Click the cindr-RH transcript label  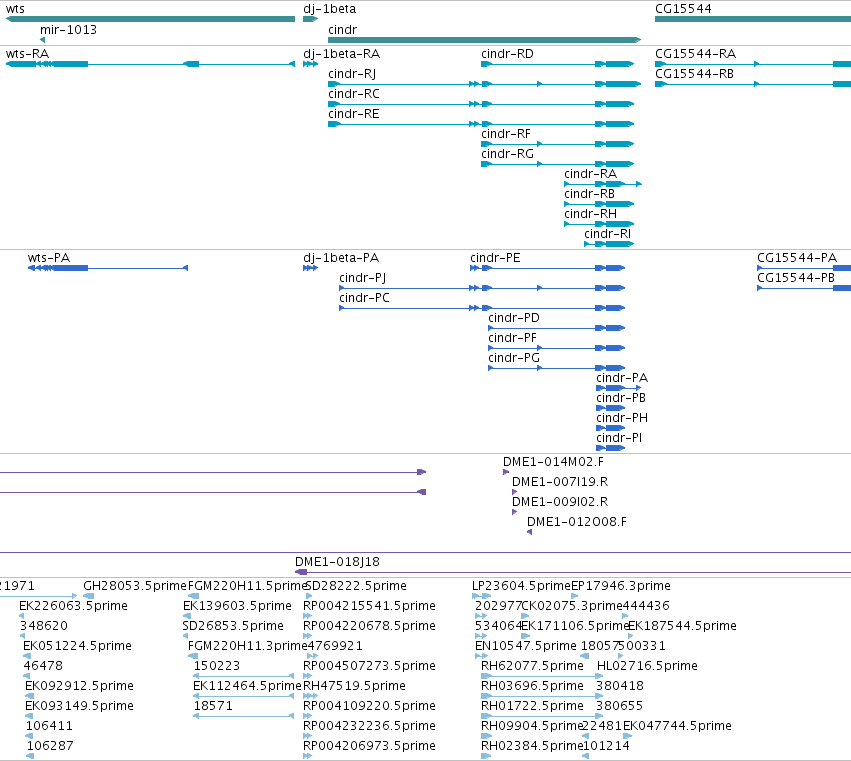tap(590, 214)
